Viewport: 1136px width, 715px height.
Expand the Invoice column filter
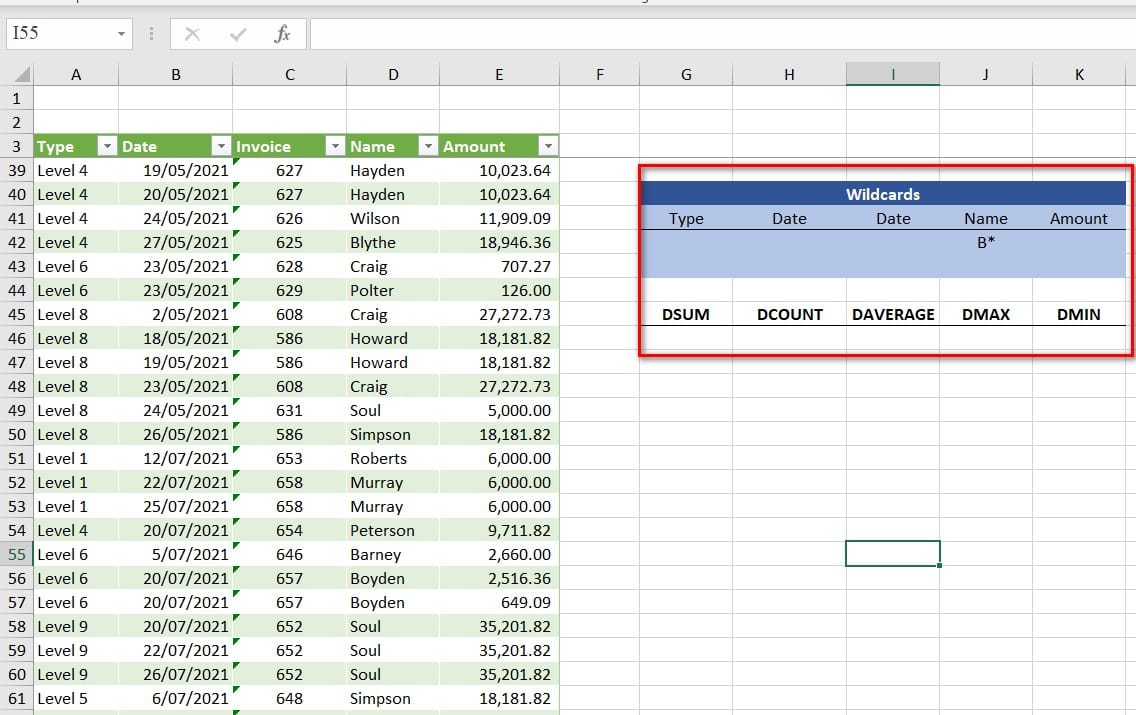pyautogui.click(x=334, y=146)
